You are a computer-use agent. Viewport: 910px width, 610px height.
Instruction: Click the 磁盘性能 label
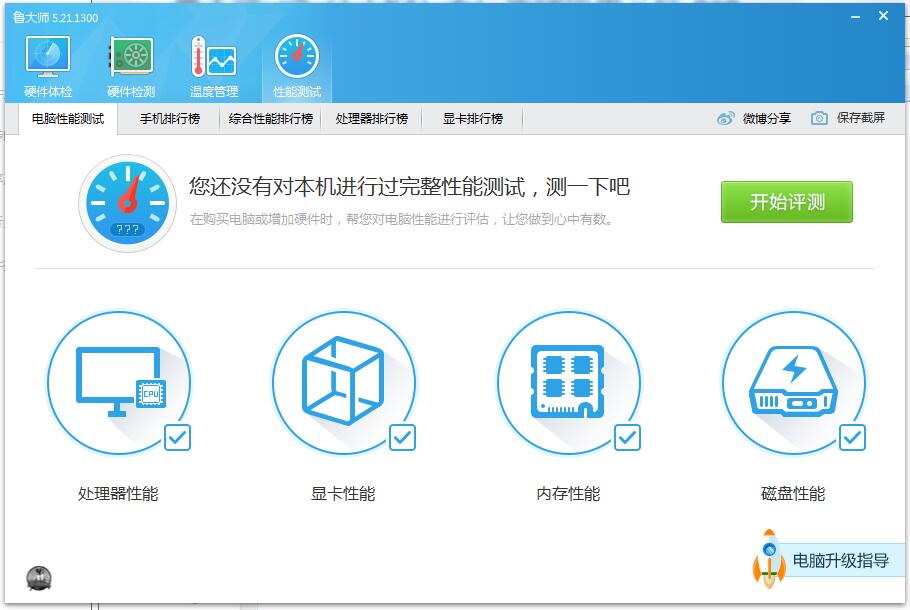tap(793, 494)
